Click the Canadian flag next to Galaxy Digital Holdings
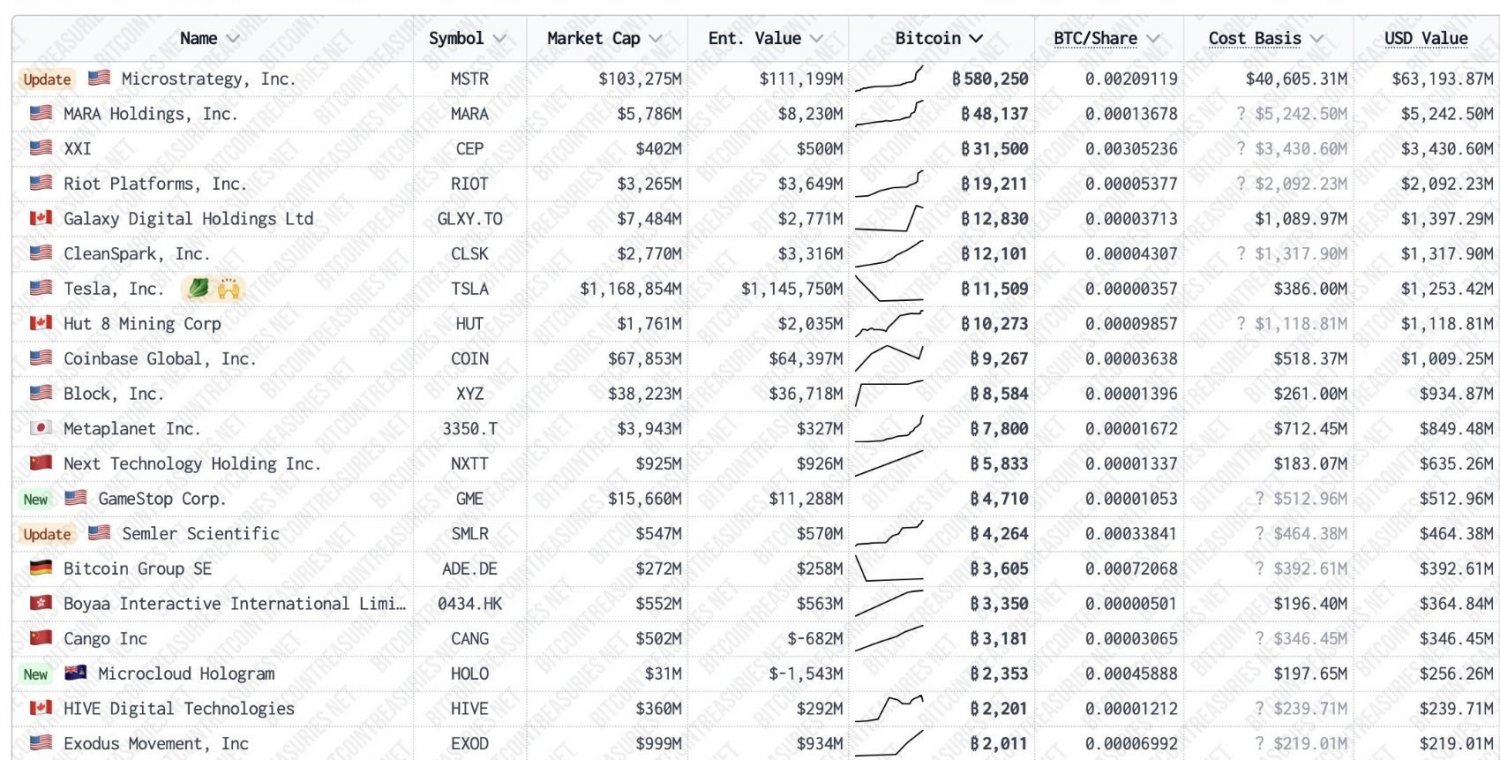 [41, 218]
